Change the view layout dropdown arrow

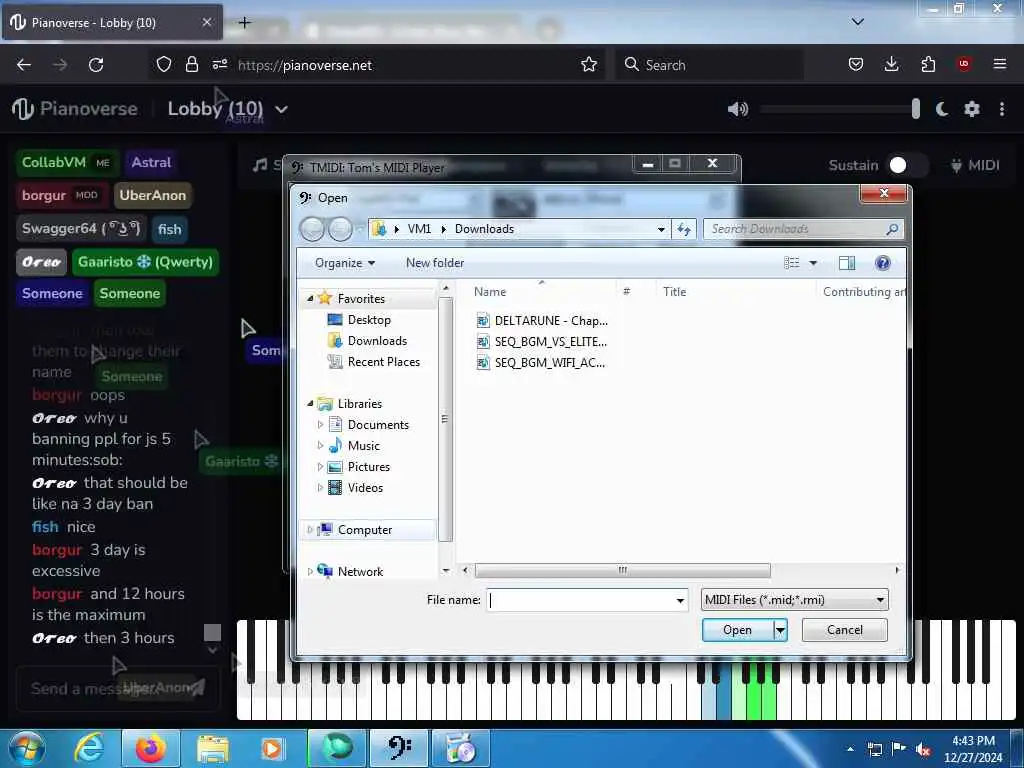pos(813,263)
